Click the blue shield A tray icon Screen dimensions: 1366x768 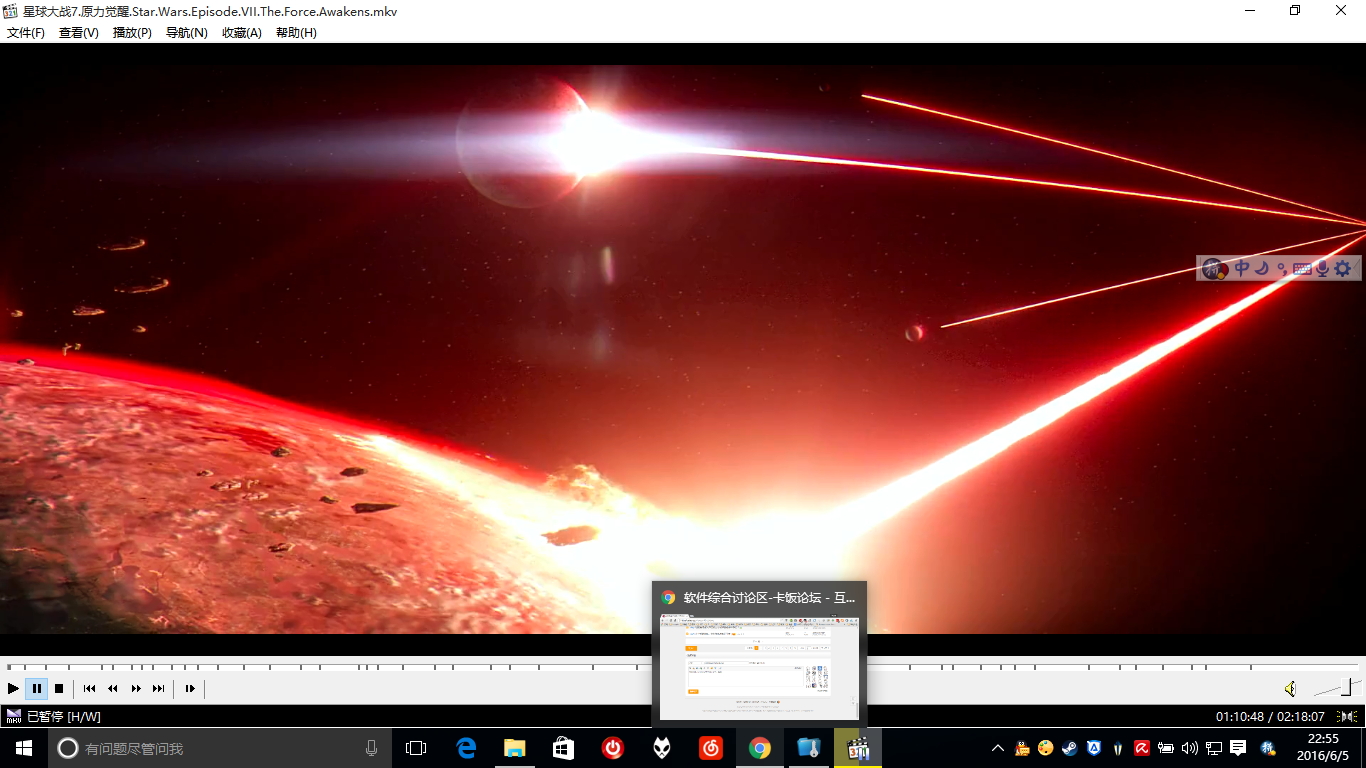point(1094,748)
